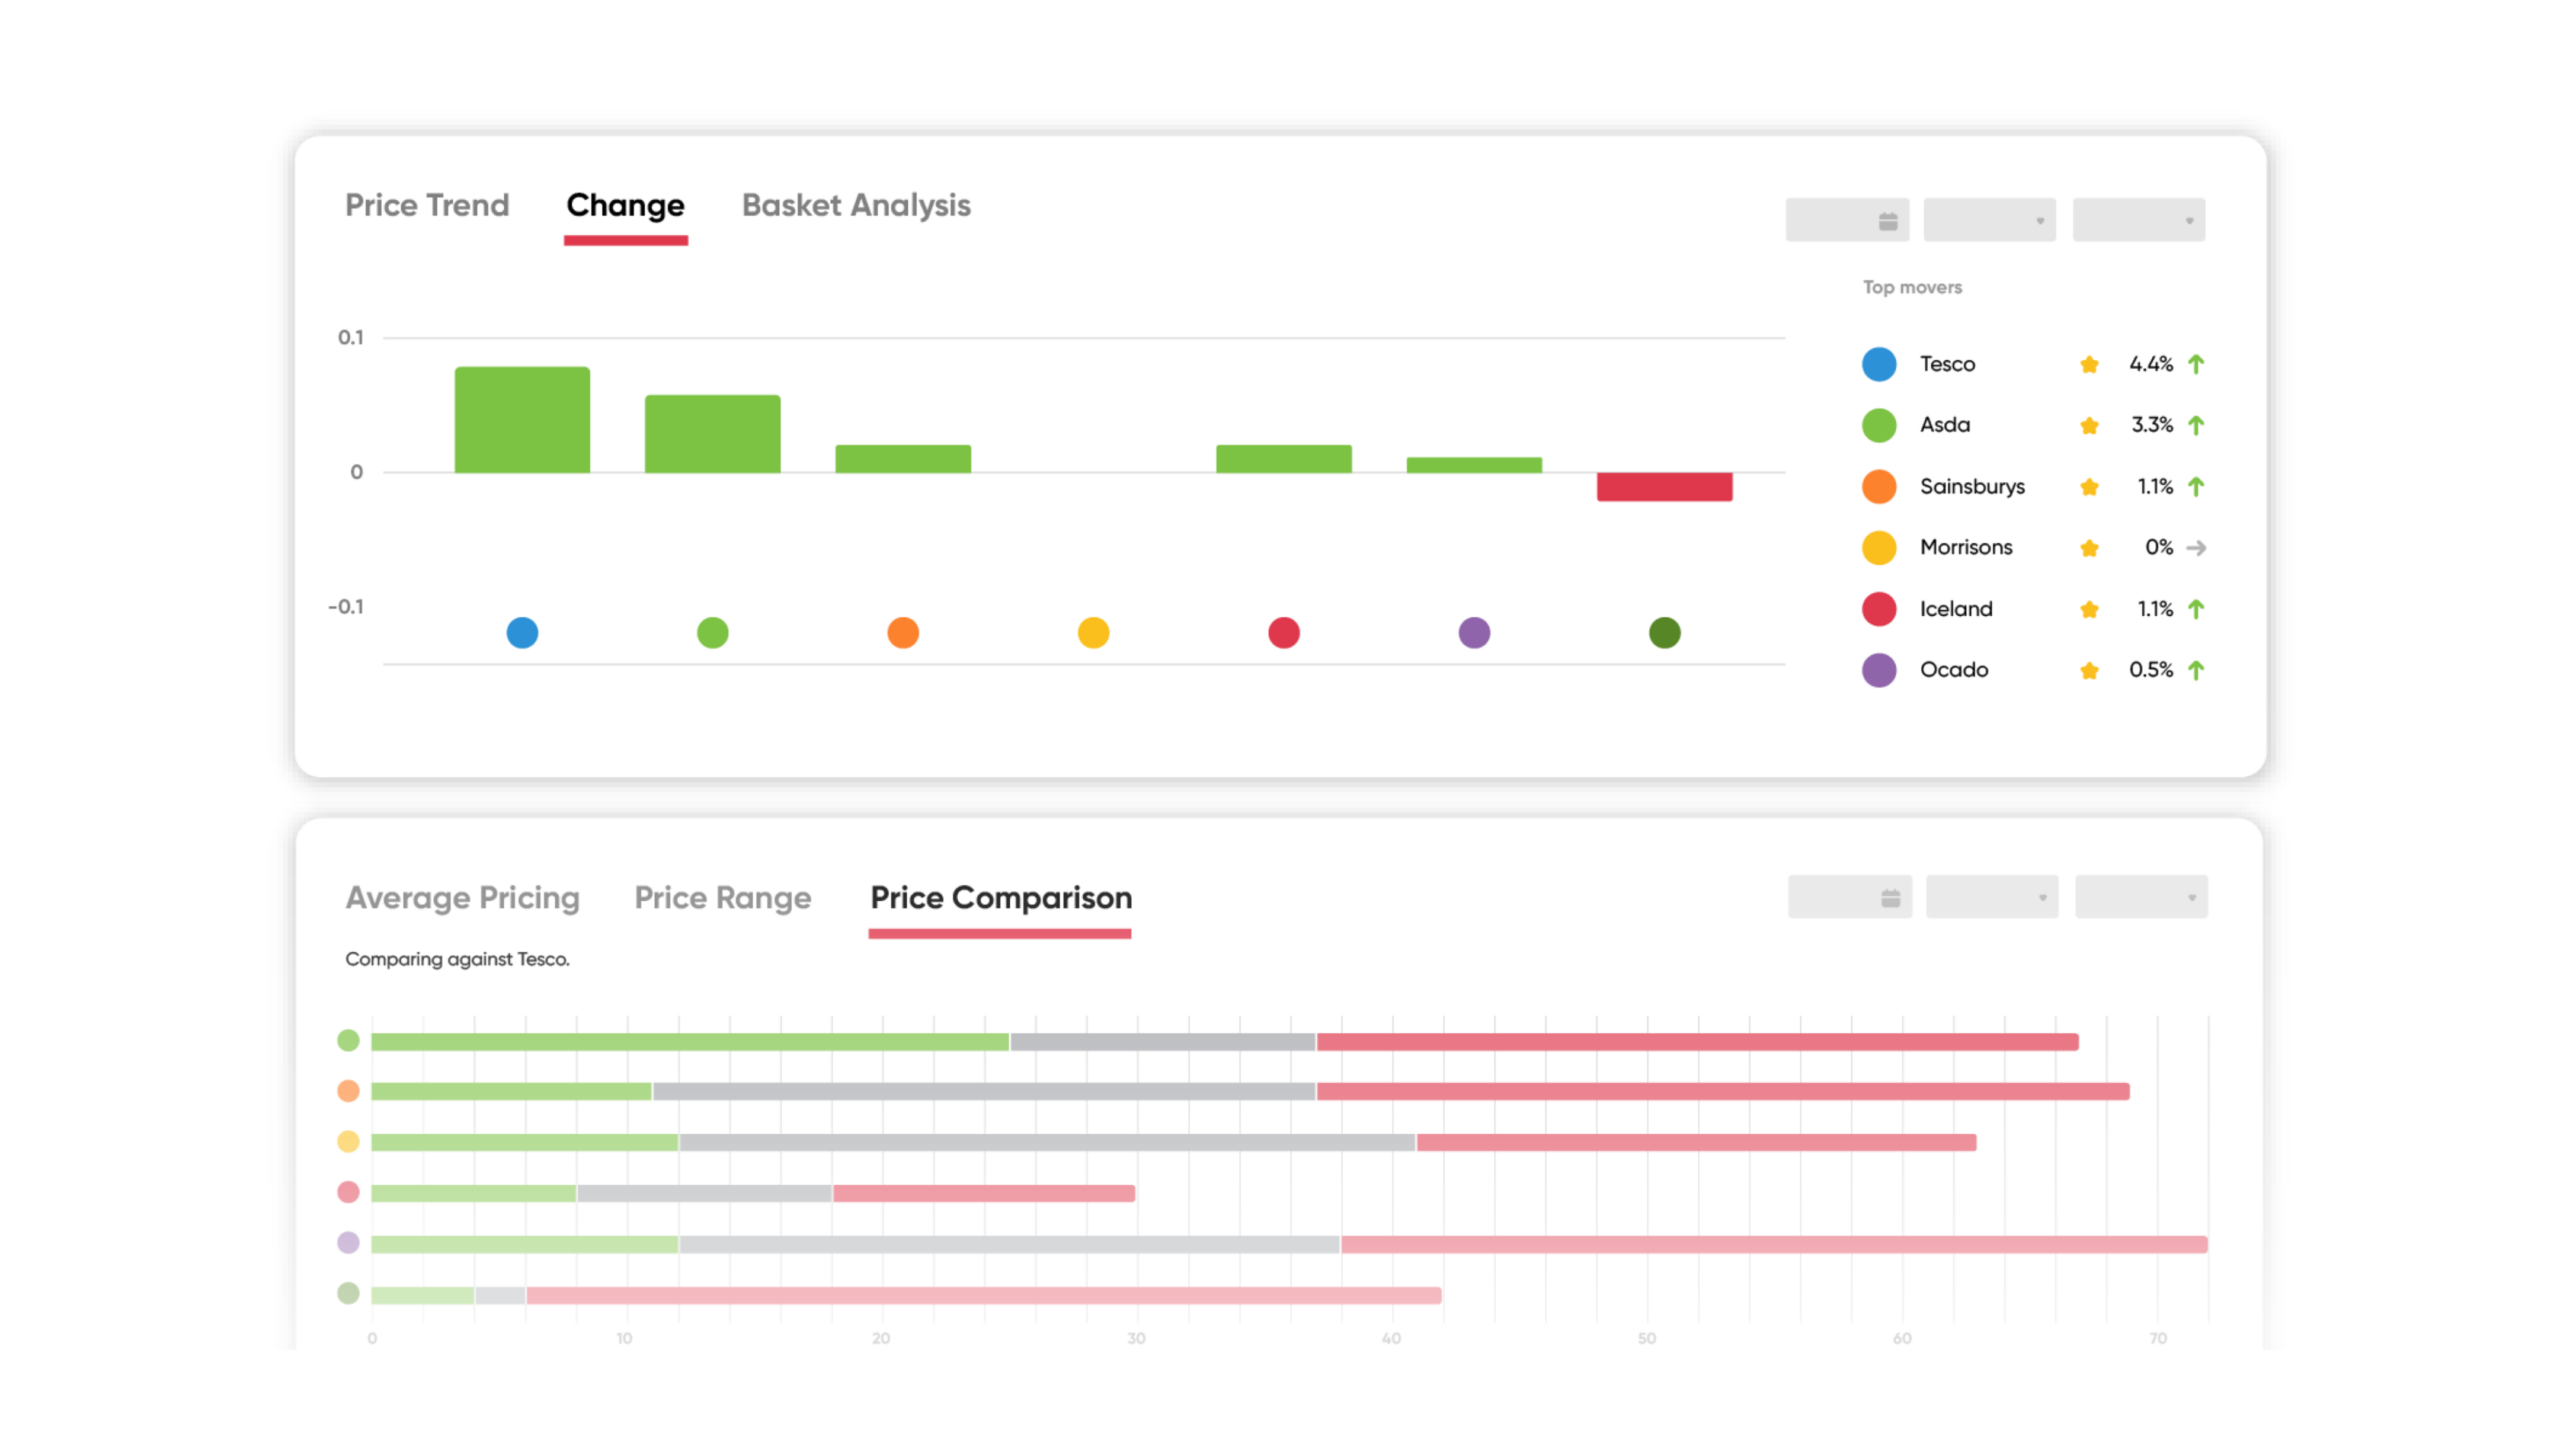Click the up arrow beside Sainsburys 1.1%
2560x1440 pixels.
click(x=2196, y=487)
